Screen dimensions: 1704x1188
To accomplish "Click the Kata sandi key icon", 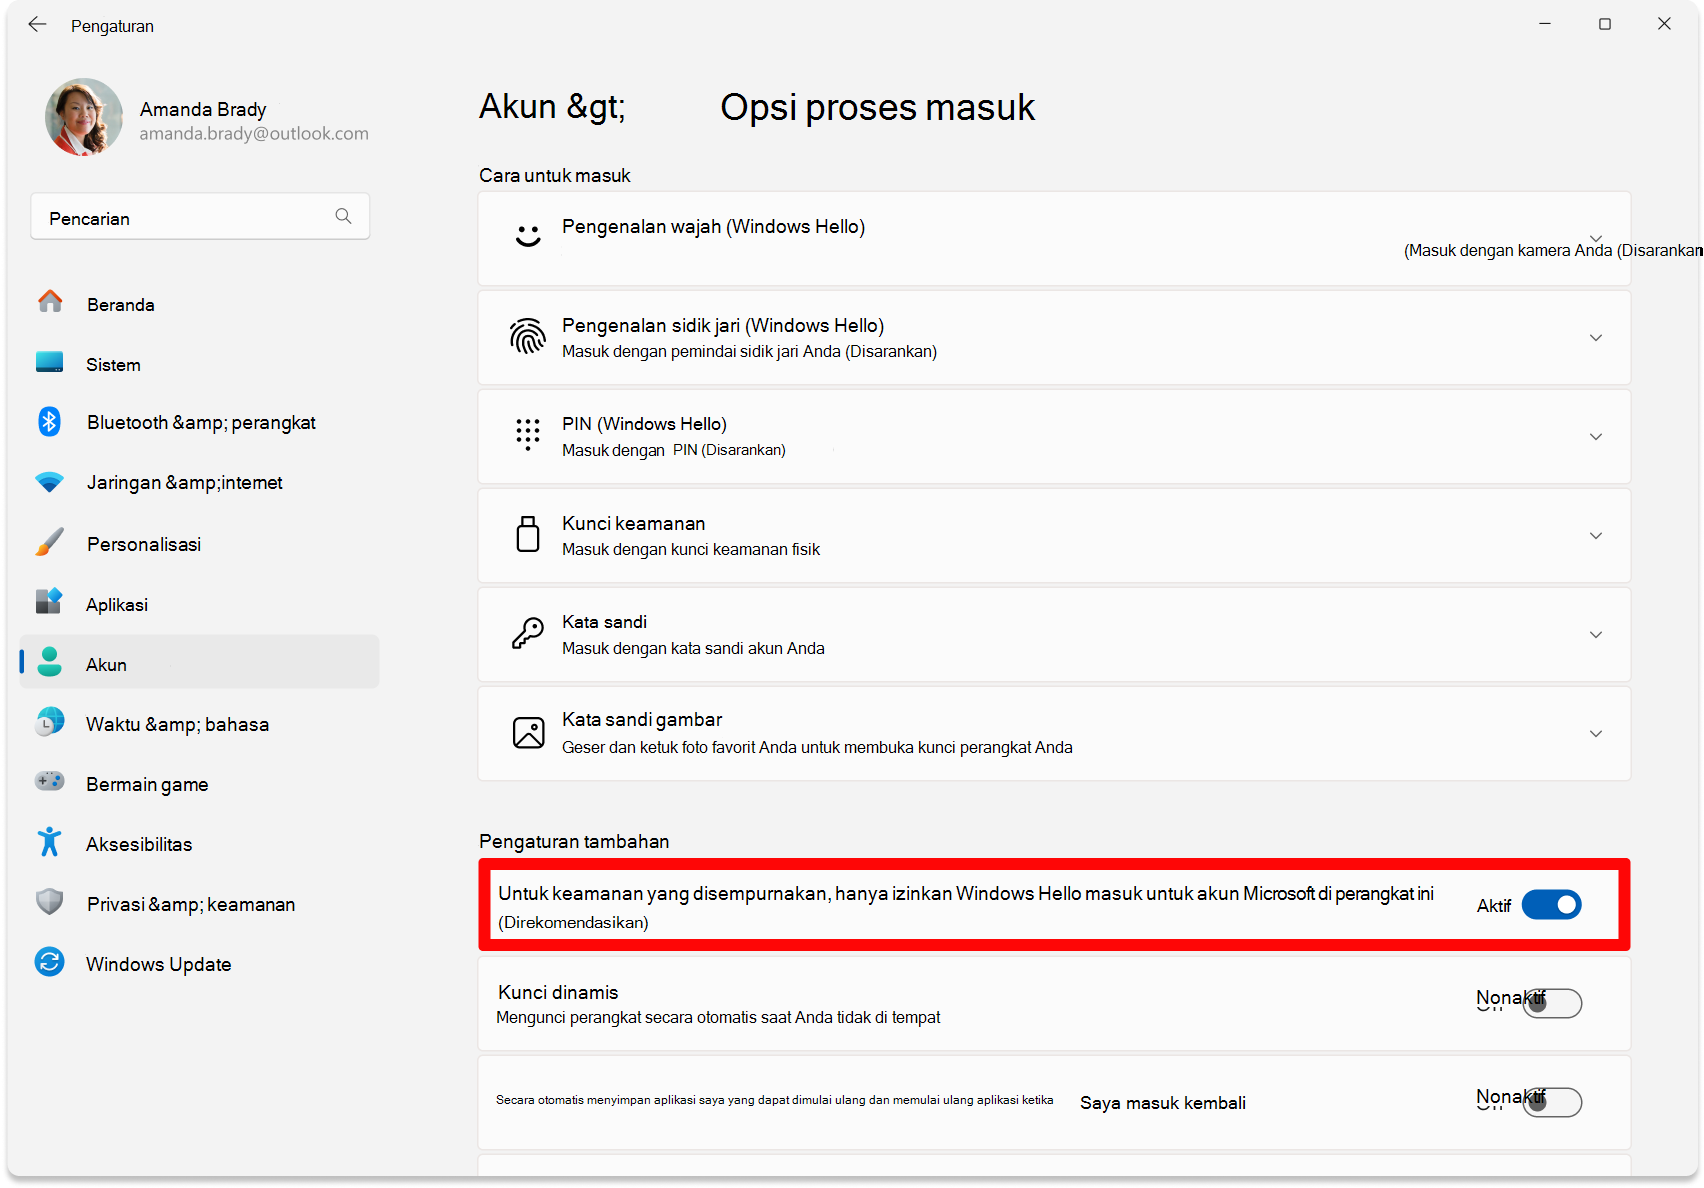I will pyautogui.click(x=528, y=633).
